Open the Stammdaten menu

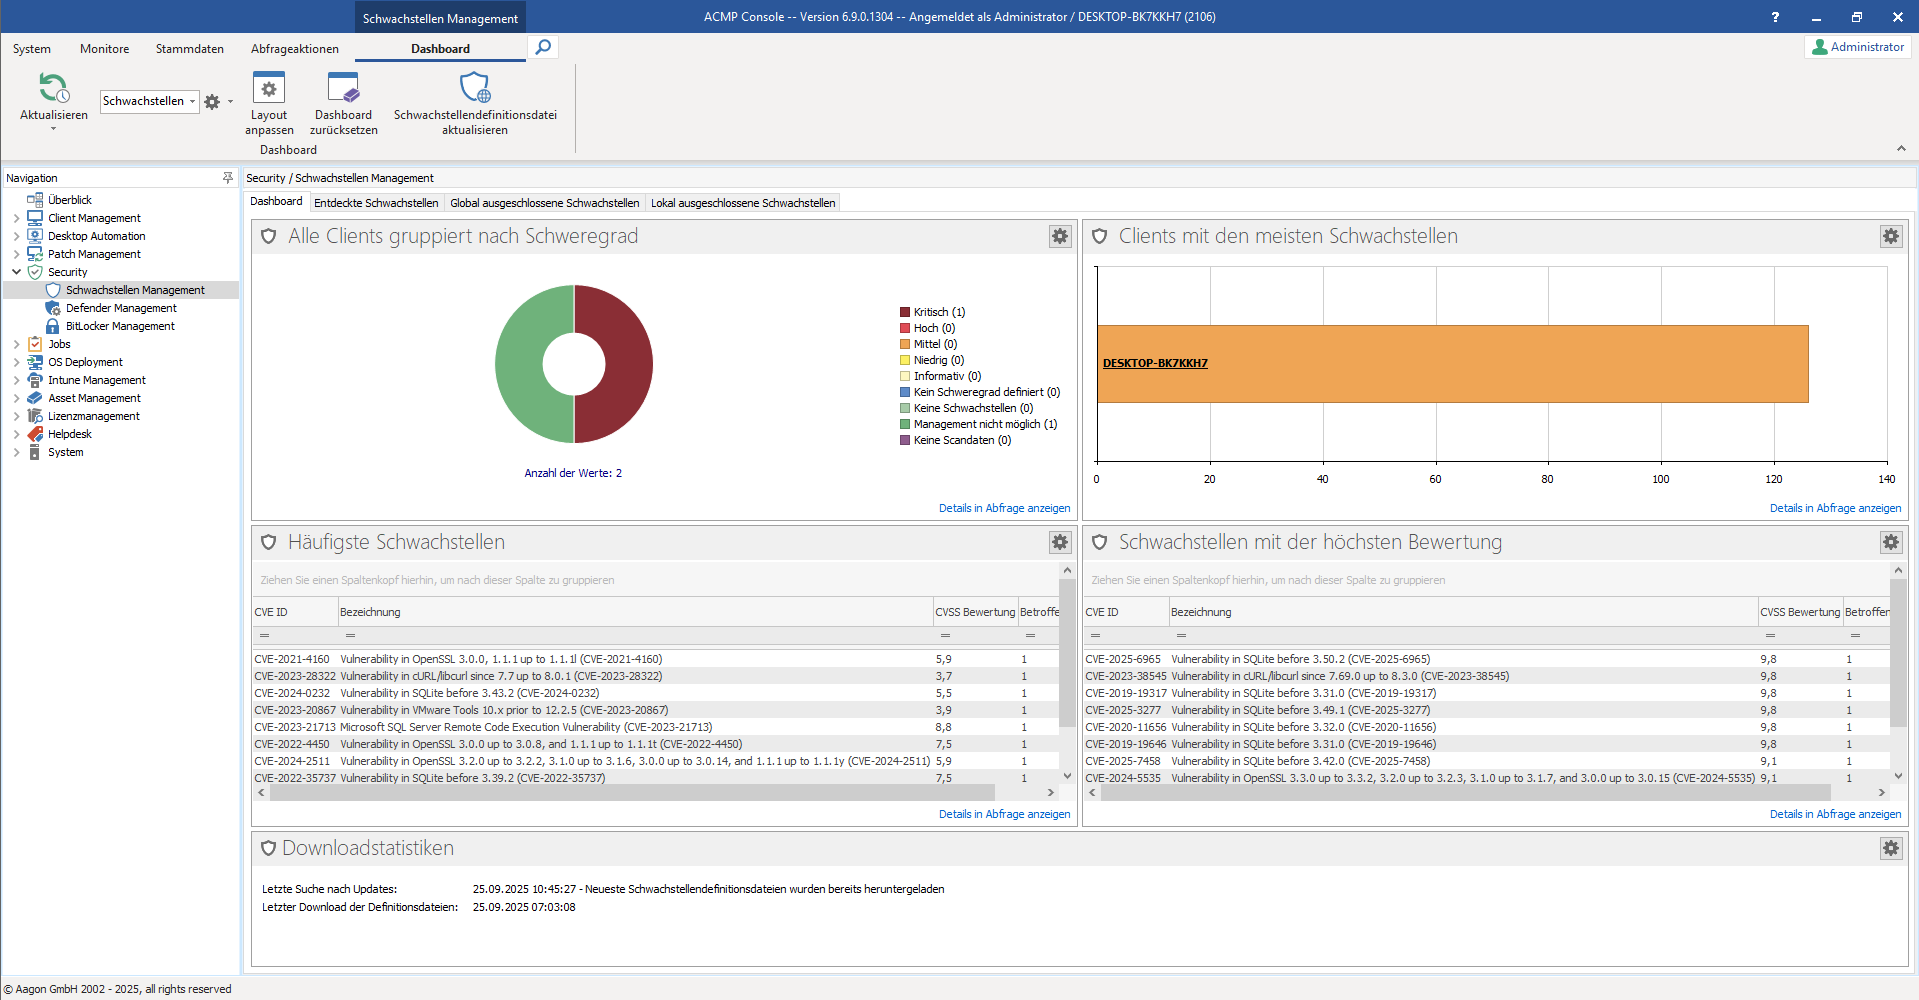[x=189, y=49]
